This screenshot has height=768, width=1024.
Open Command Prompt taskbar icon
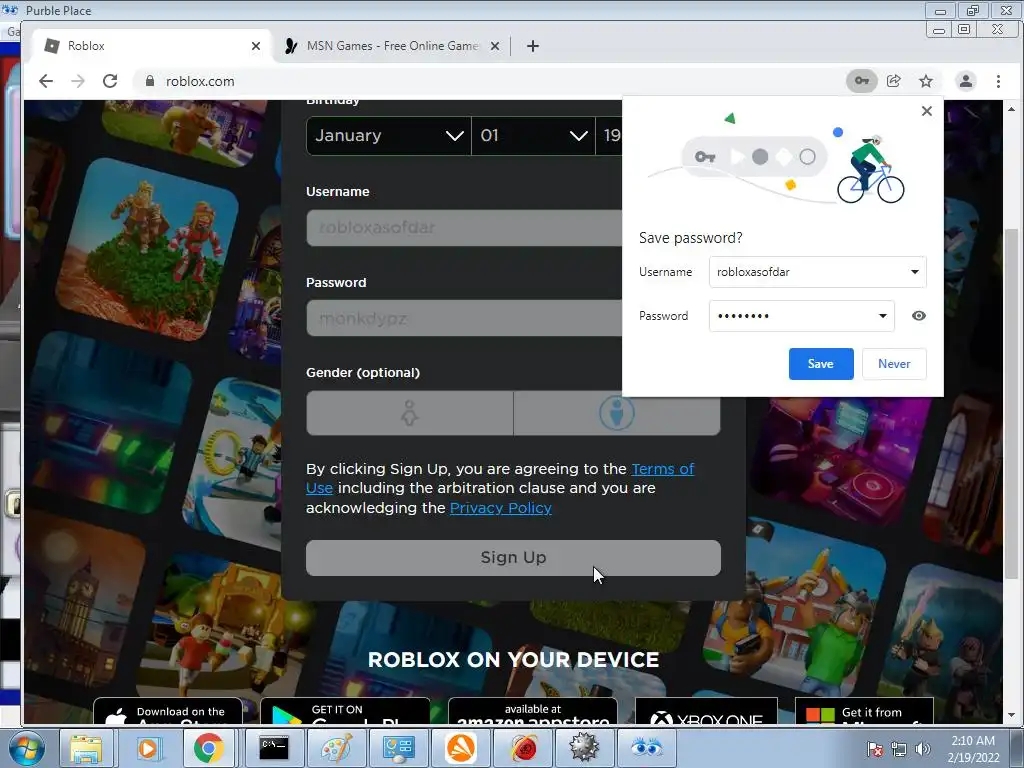point(274,748)
